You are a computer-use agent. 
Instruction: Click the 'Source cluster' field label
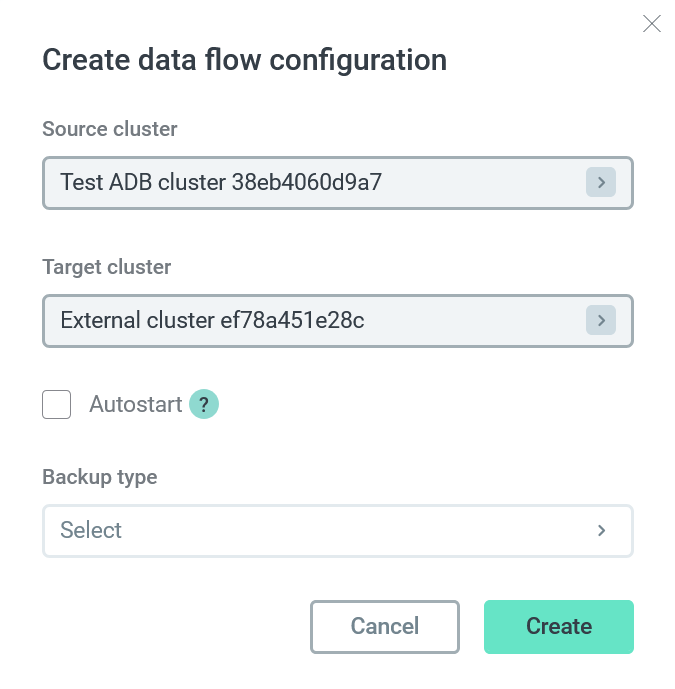point(110,129)
